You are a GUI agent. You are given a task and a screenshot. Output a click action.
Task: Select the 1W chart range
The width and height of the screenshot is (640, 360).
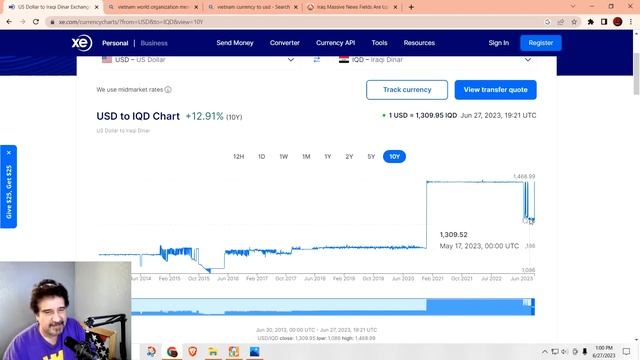tap(284, 156)
